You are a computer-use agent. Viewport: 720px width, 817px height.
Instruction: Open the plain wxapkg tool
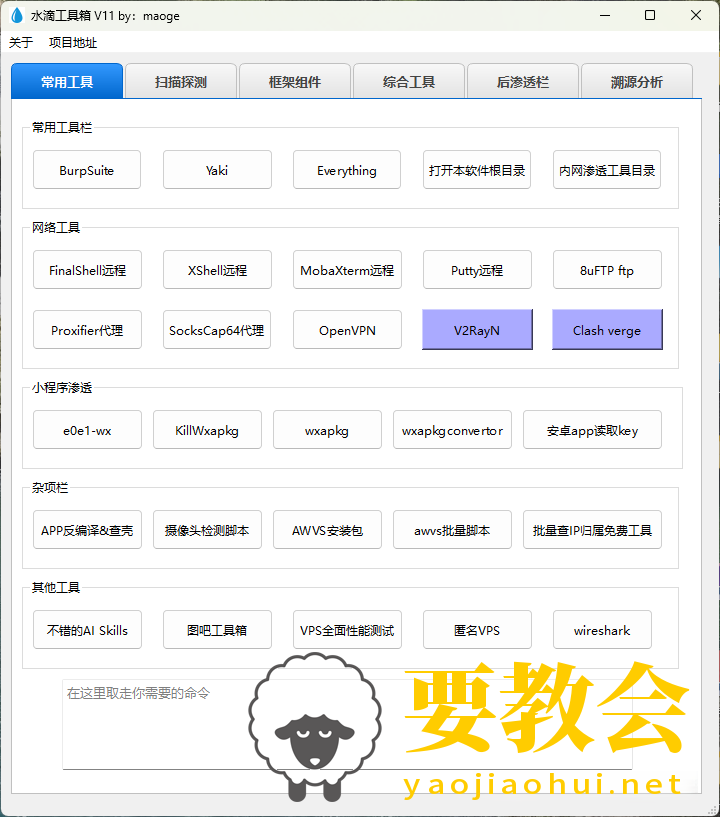pyautogui.click(x=327, y=430)
